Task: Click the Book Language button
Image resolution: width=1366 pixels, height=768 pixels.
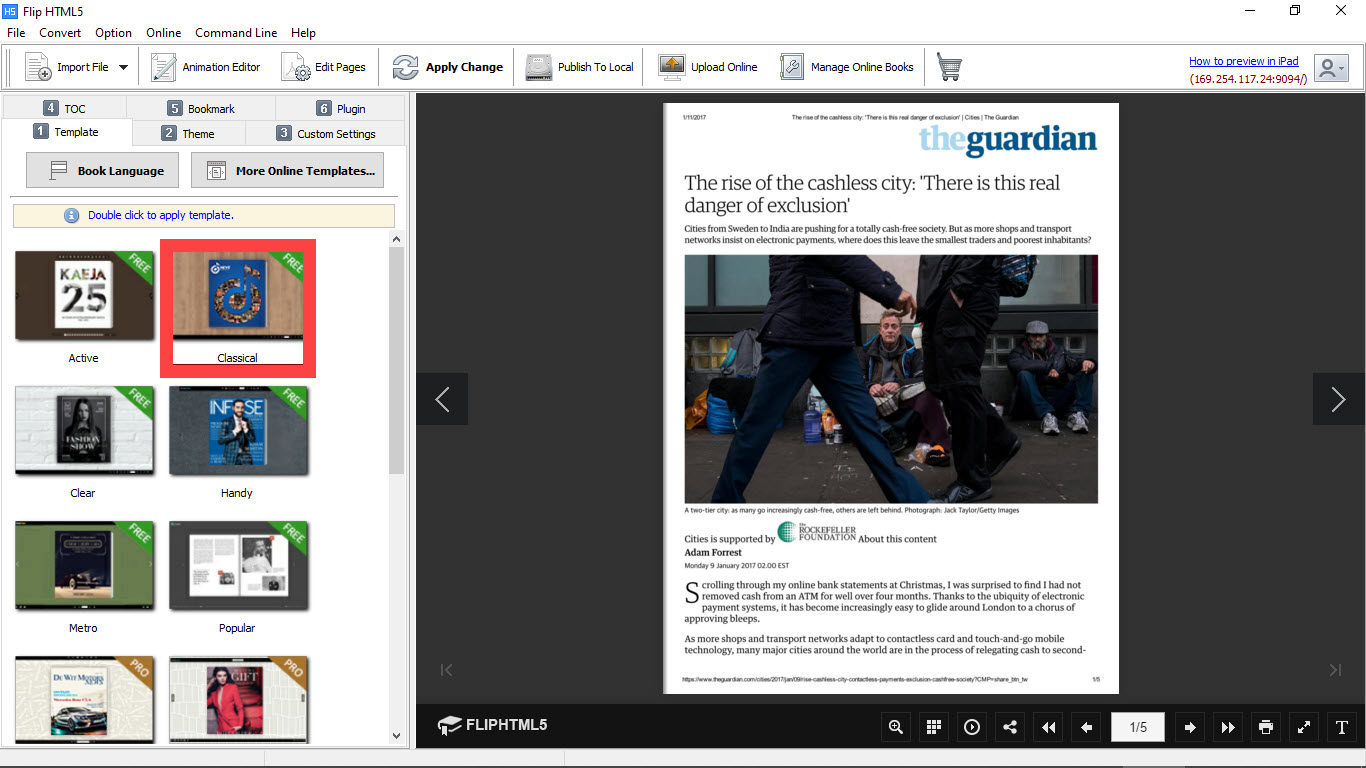Action: point(102,170)
